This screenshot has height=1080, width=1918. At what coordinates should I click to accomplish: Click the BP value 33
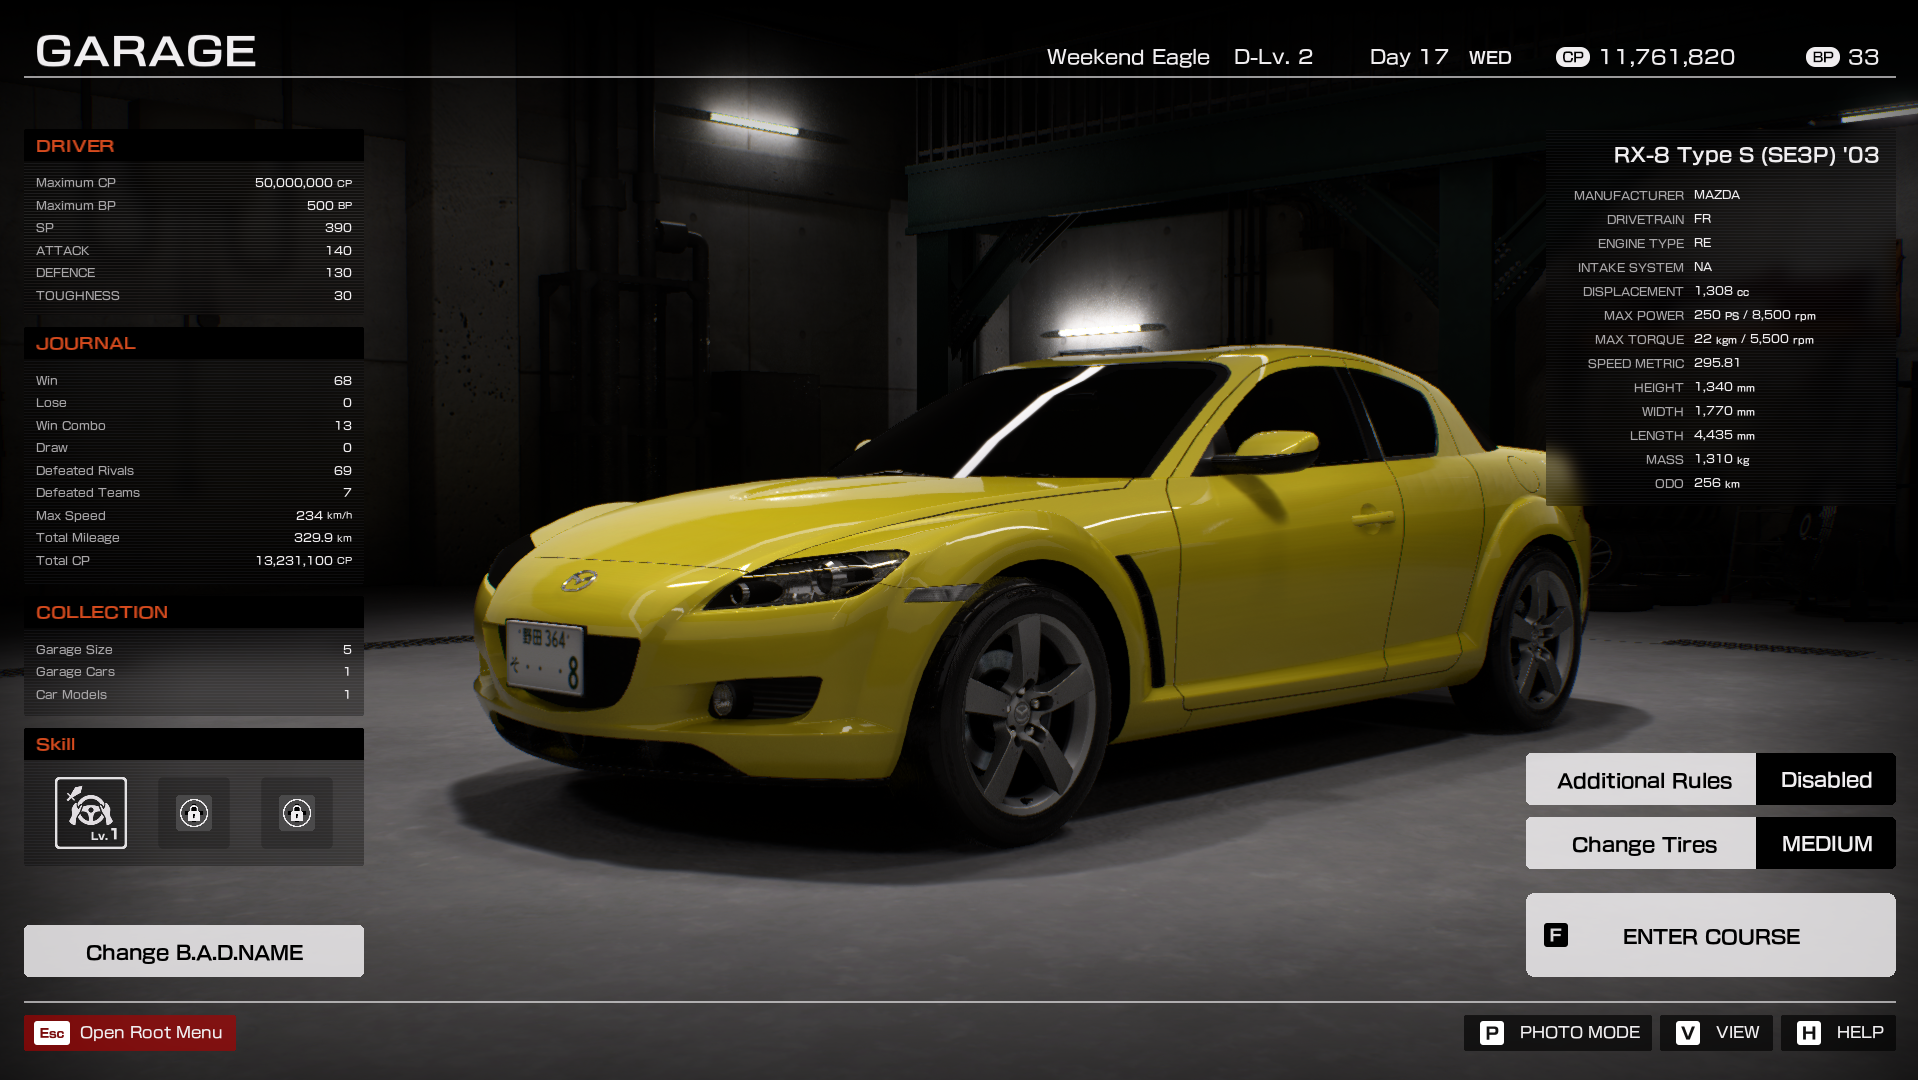click(1863, 57)
